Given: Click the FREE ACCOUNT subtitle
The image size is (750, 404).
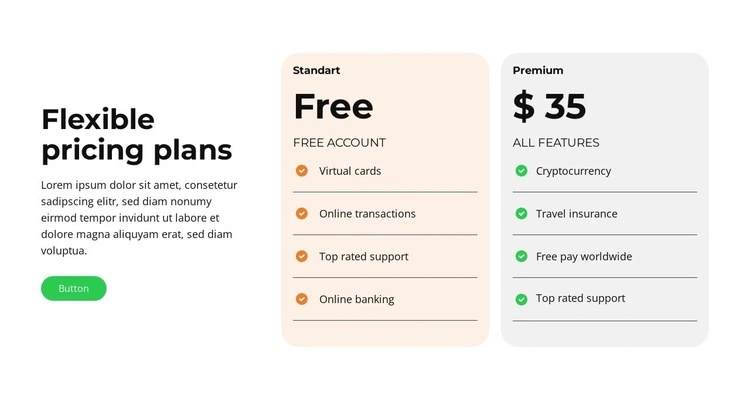Looking at the screenshot, I should (339, 143).
